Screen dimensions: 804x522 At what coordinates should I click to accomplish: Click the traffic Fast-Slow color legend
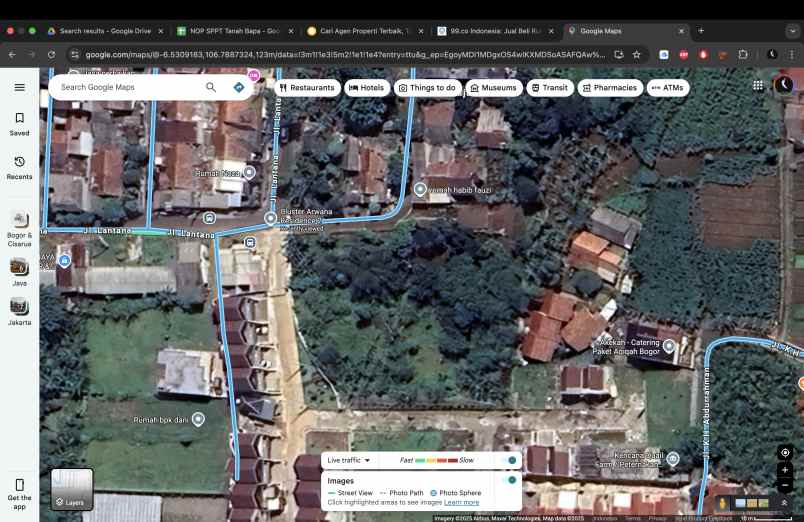437,460
